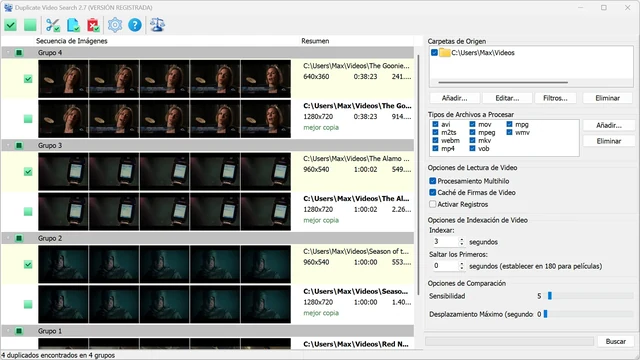Collapse the Grupo 4 group
The width and height of the screenshot is (640, 360).
(8, 53)
